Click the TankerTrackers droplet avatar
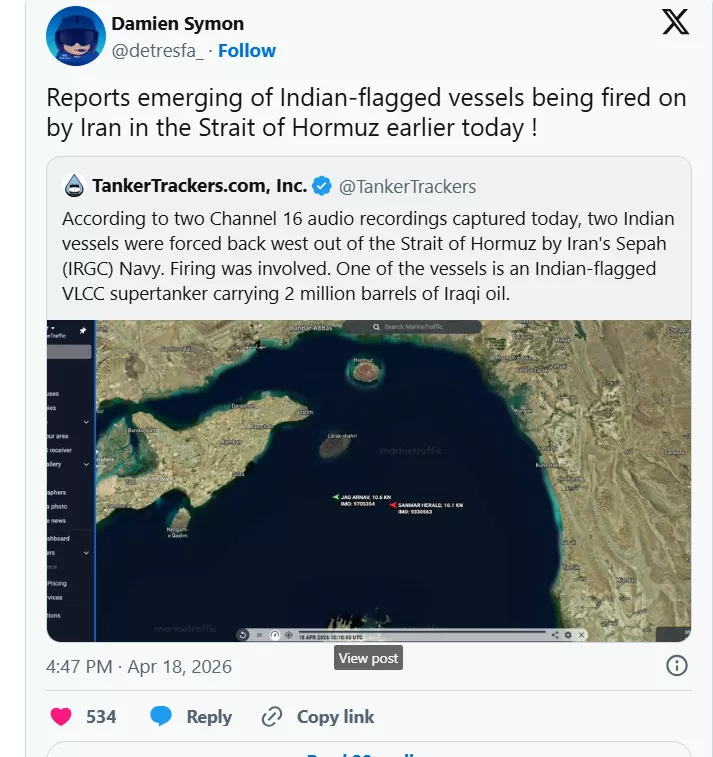Viewport: 713px width, 757px height. 75,186
